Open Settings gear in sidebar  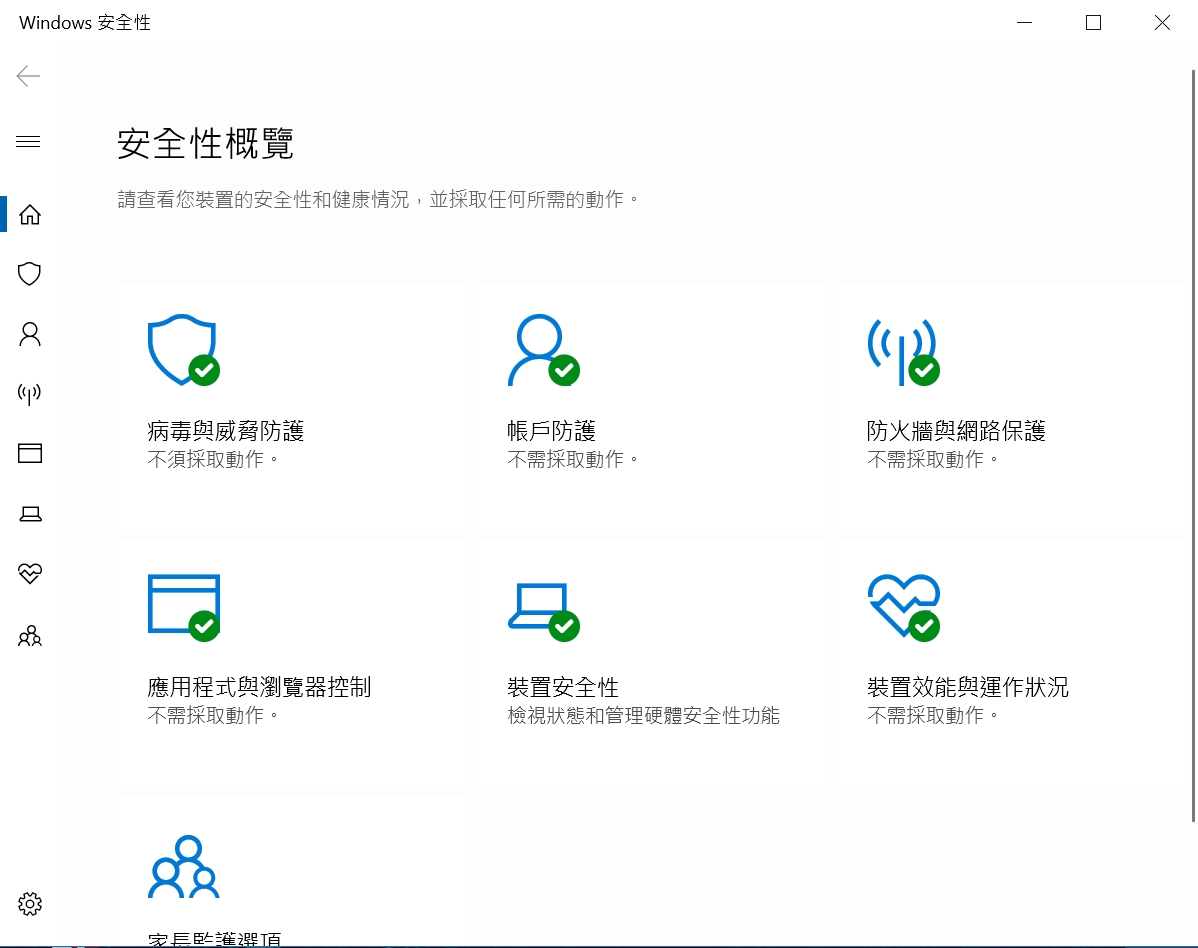pos(30,904)
